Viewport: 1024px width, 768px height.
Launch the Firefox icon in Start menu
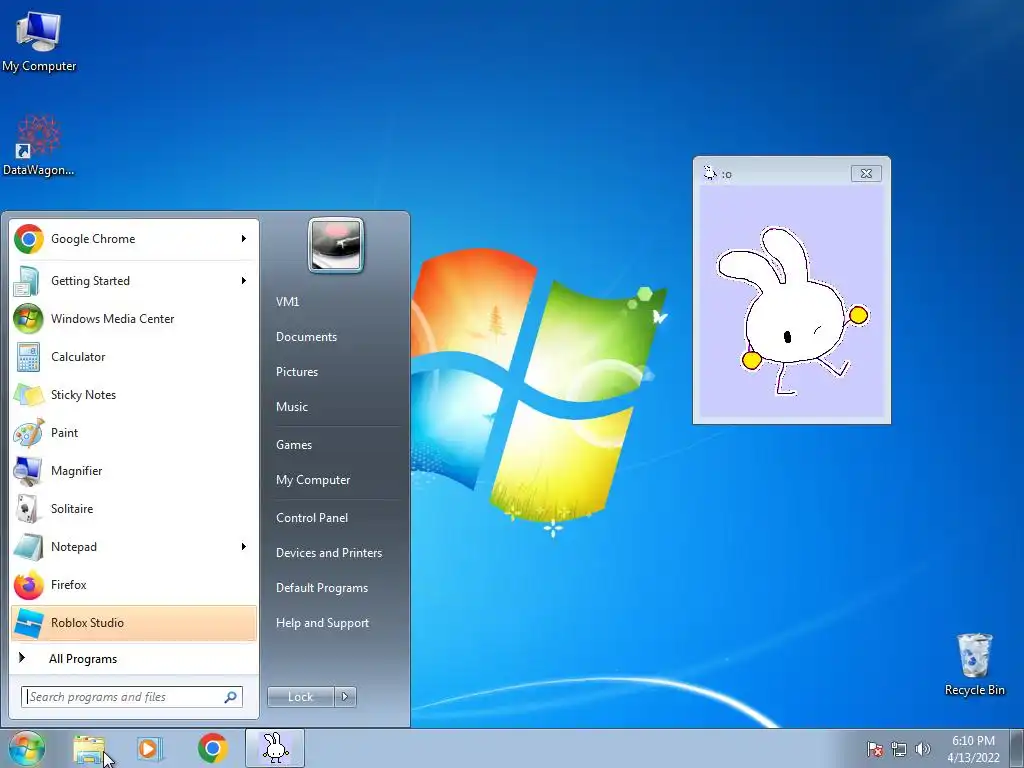click(29, 584)
